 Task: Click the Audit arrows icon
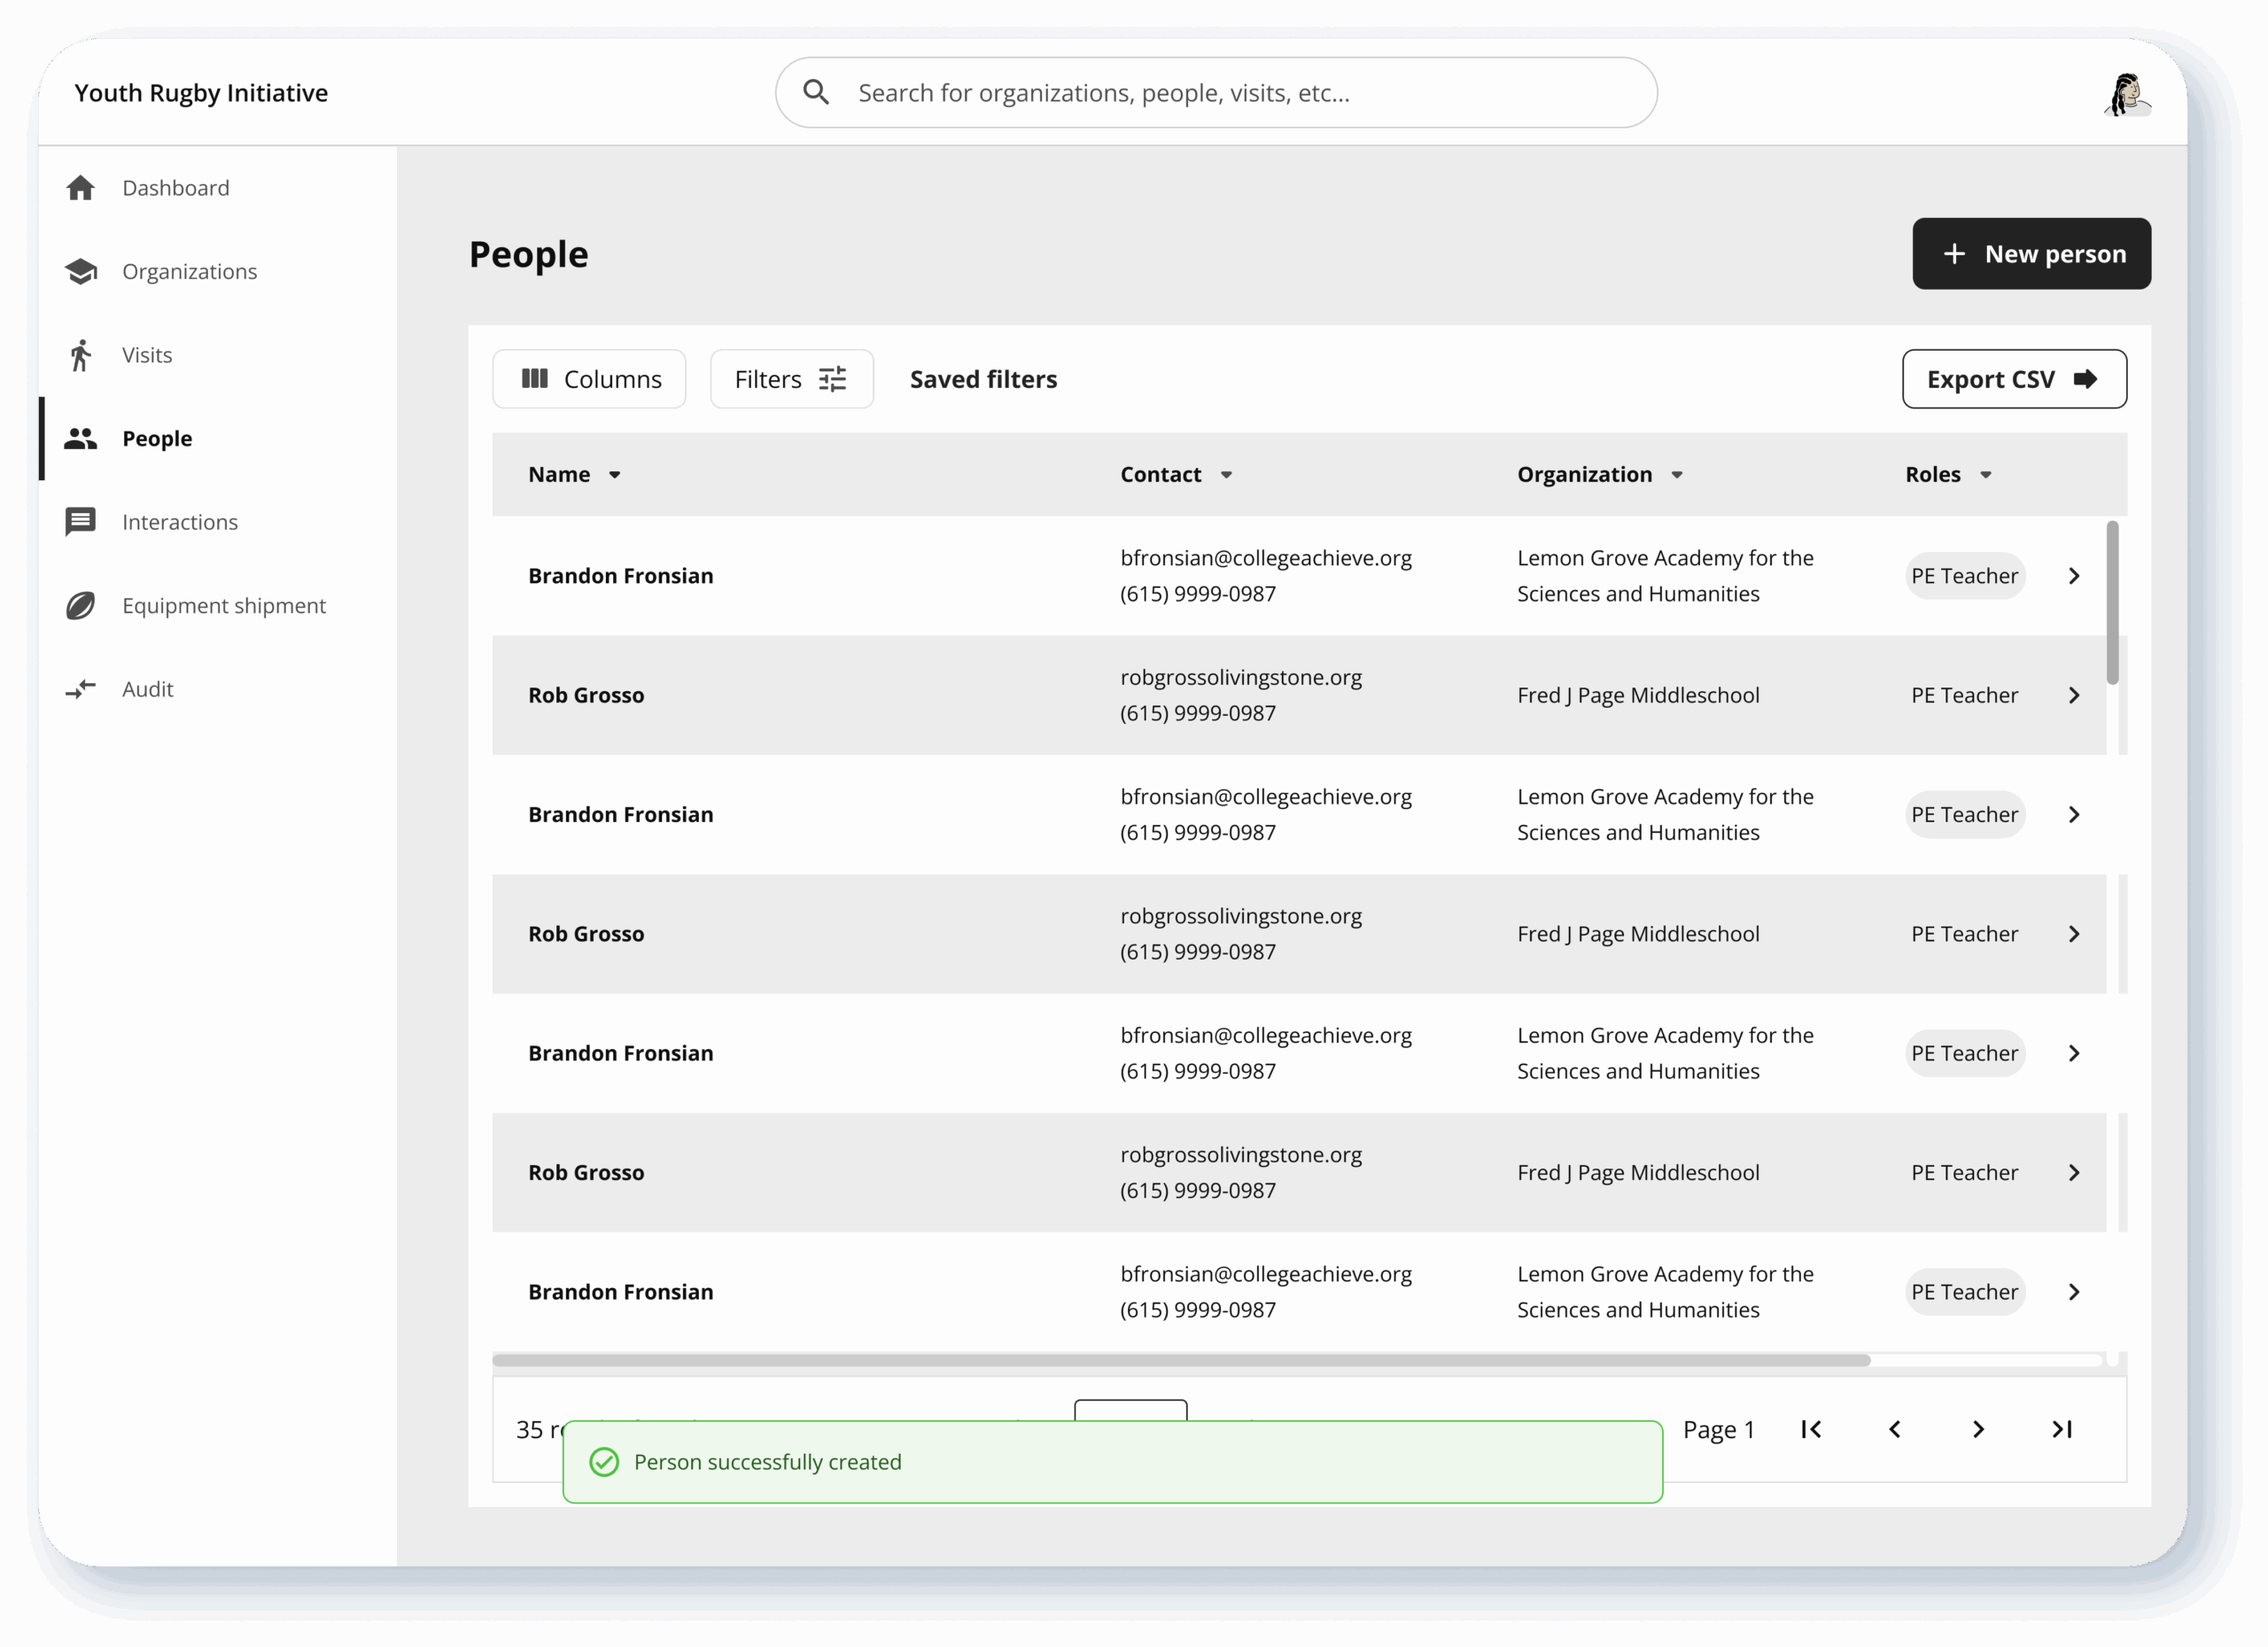(x=80, y=689)
